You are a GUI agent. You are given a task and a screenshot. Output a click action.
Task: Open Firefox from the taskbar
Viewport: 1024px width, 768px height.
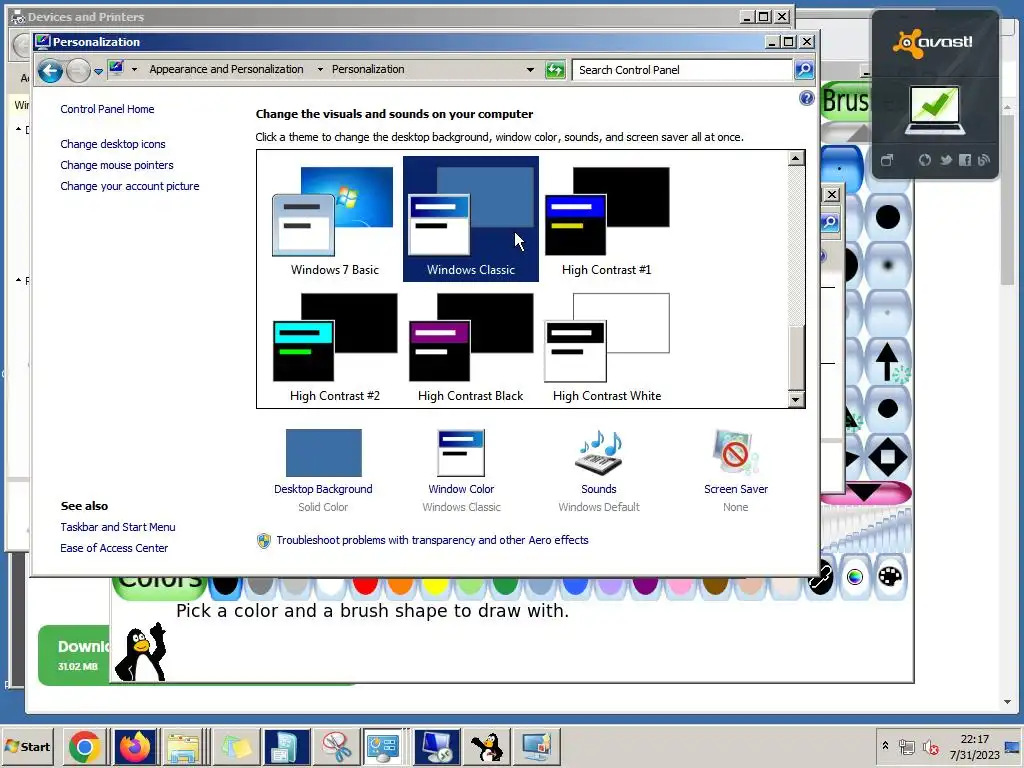(x=135, y=747)
